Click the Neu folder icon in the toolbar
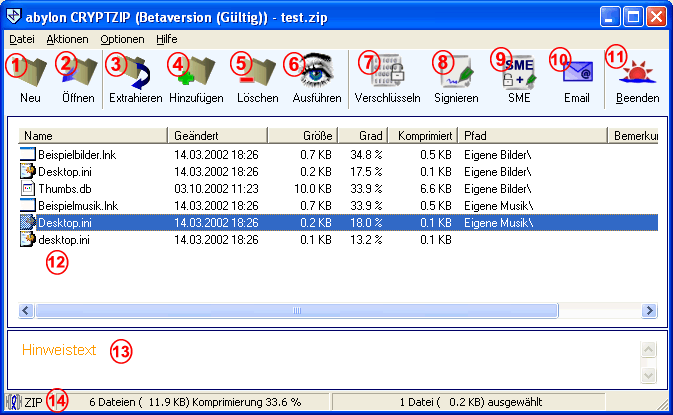Image resolution: width=673 pixels, height=415 pixels. click(x=32, y=72)
